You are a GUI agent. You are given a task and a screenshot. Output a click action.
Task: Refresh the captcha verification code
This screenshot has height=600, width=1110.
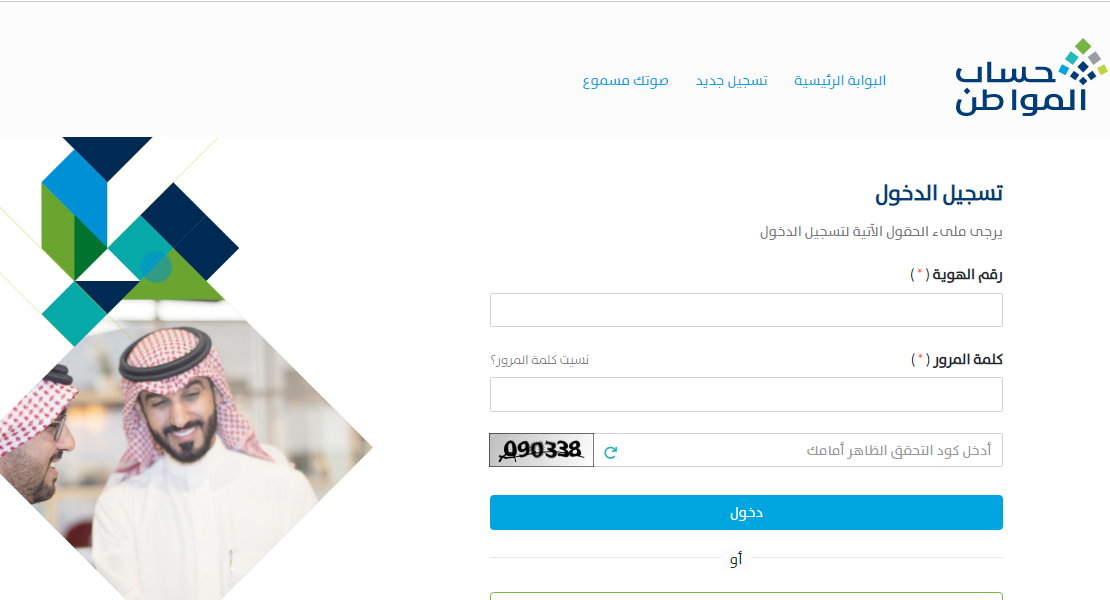pos(610,451)
